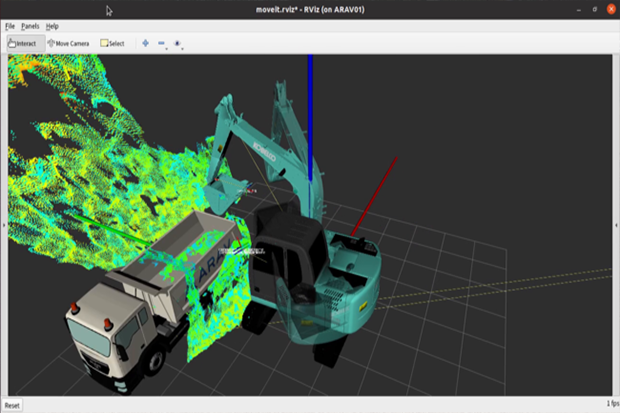Open the Help menu

pyautogui.click(x=52, y=25)
